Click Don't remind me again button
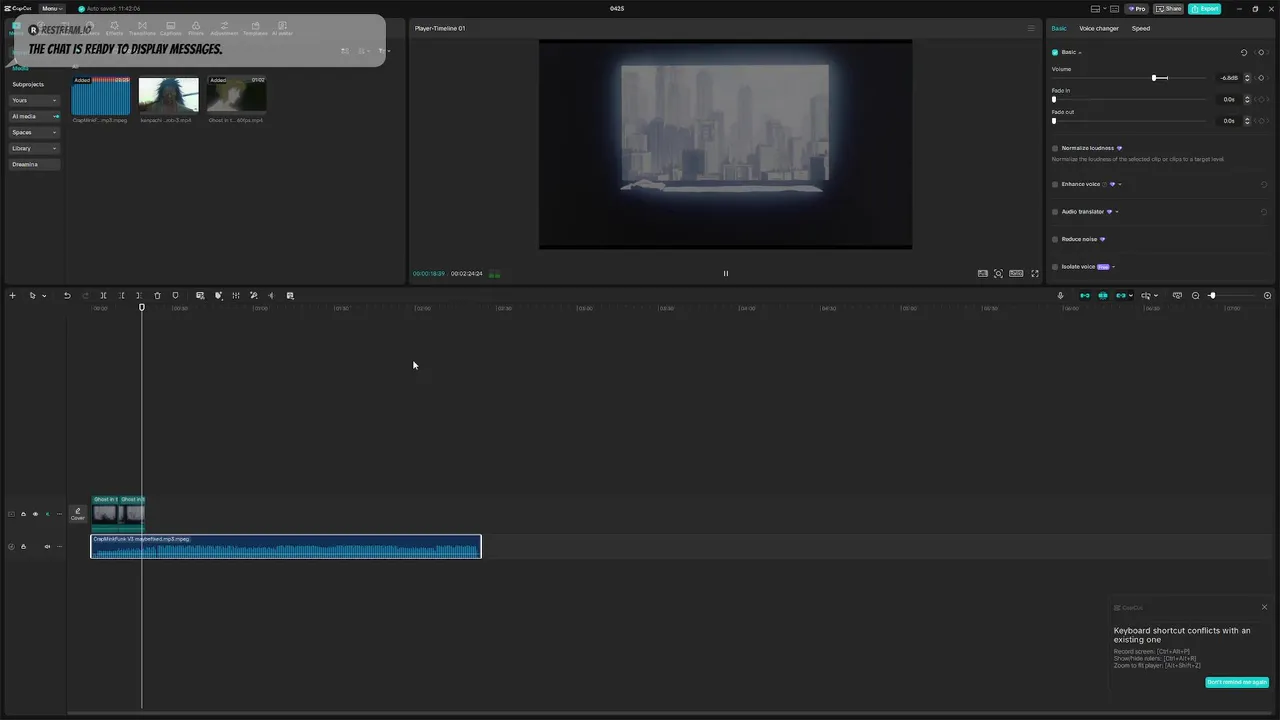 (x=1237, y=682)
